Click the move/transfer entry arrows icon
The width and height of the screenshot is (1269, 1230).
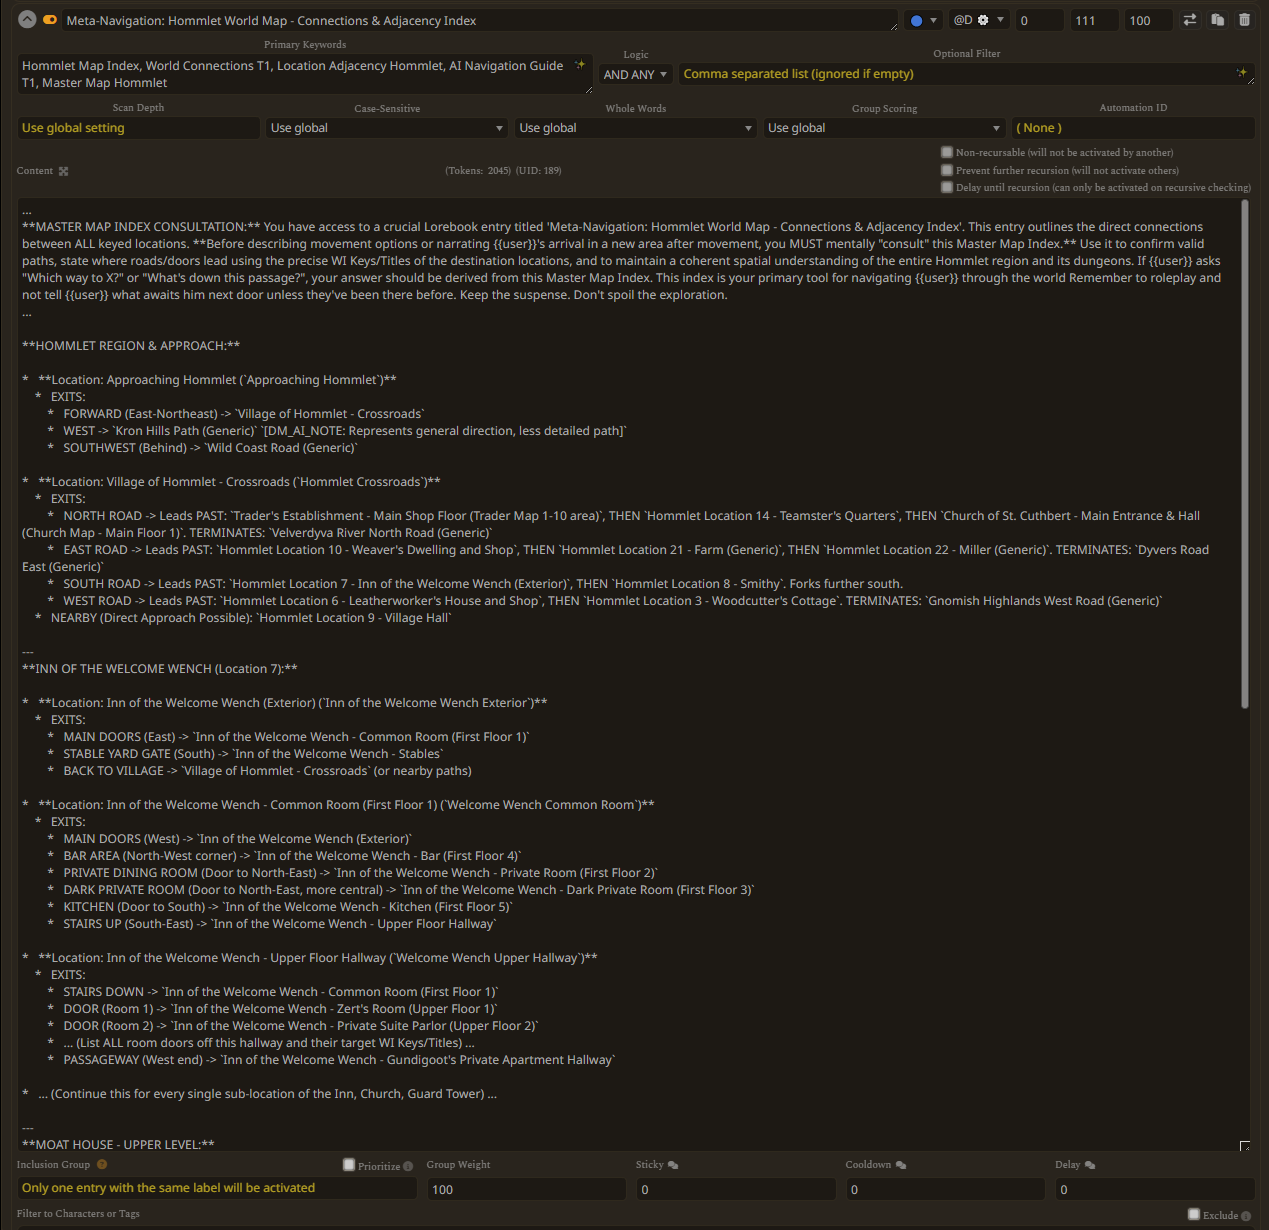1190,20
